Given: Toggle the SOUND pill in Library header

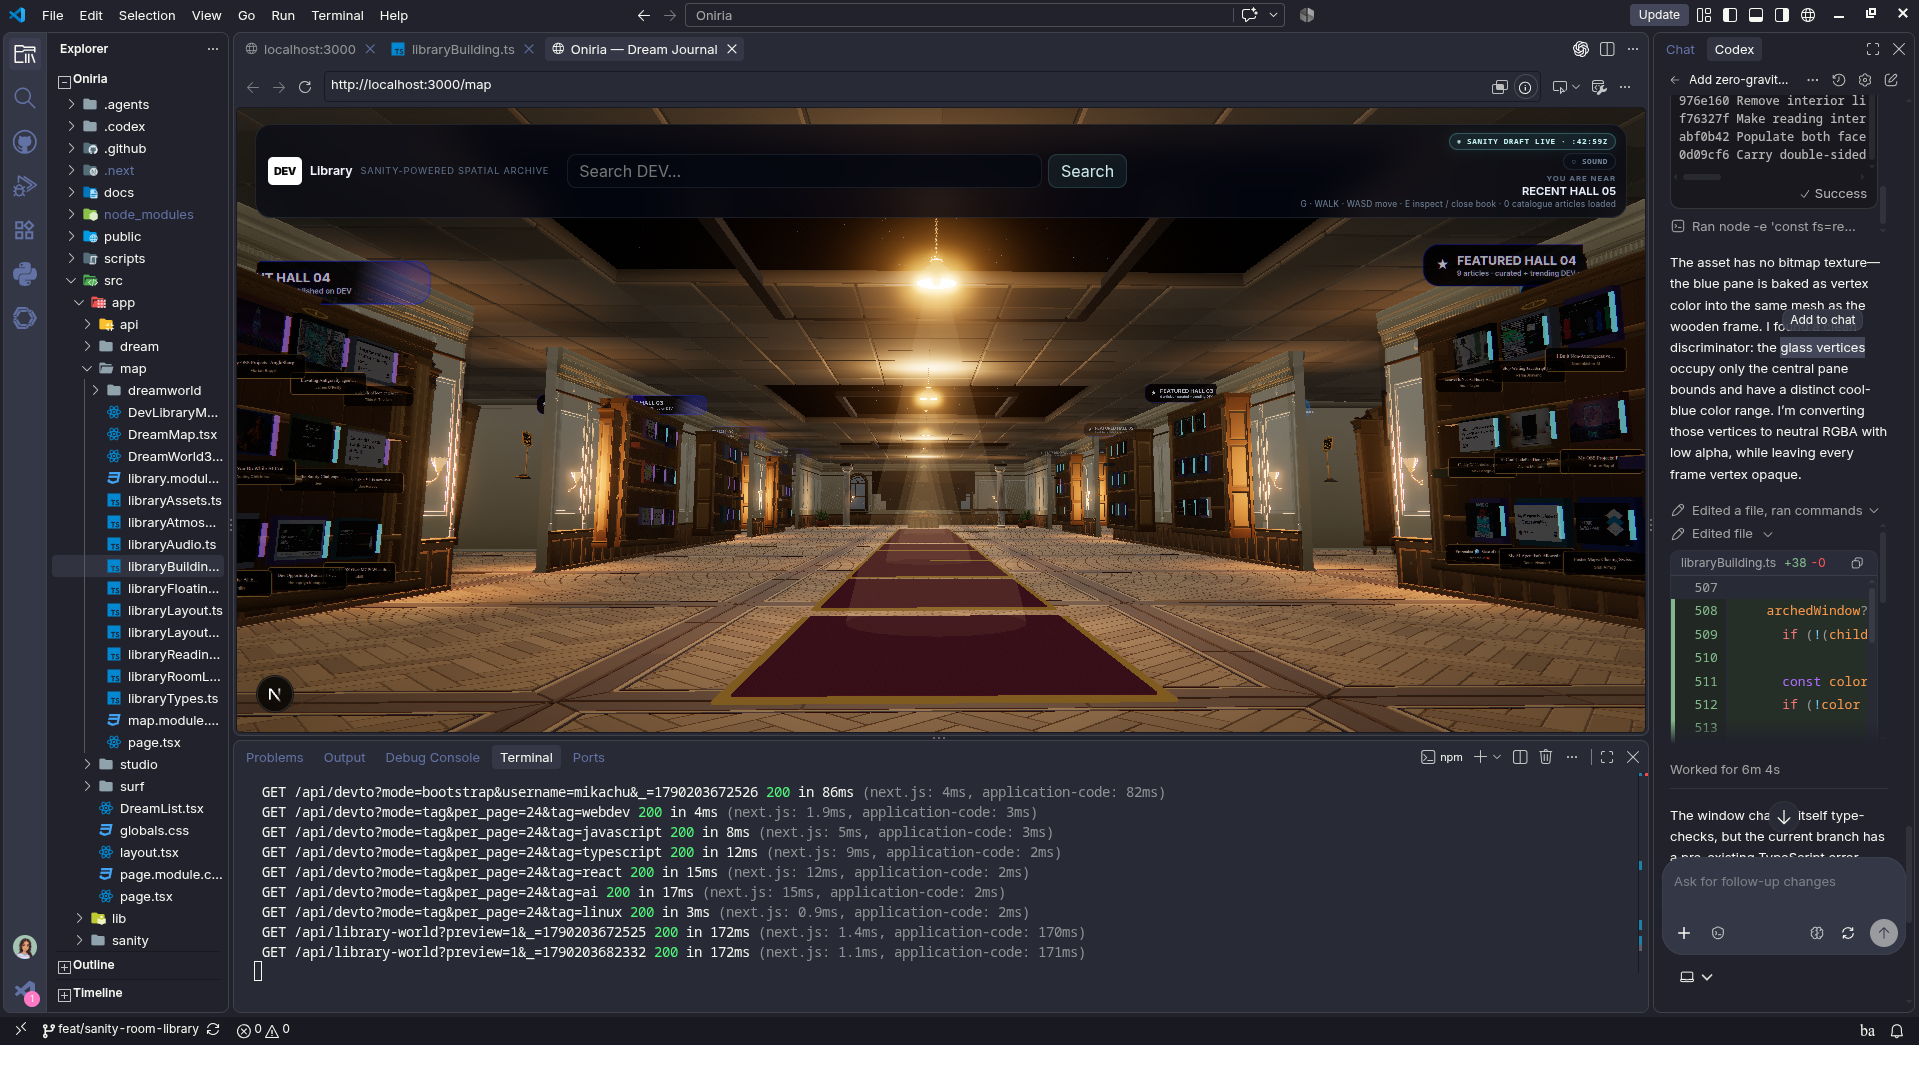Looking at the screenshot, I should (1589, 161).
